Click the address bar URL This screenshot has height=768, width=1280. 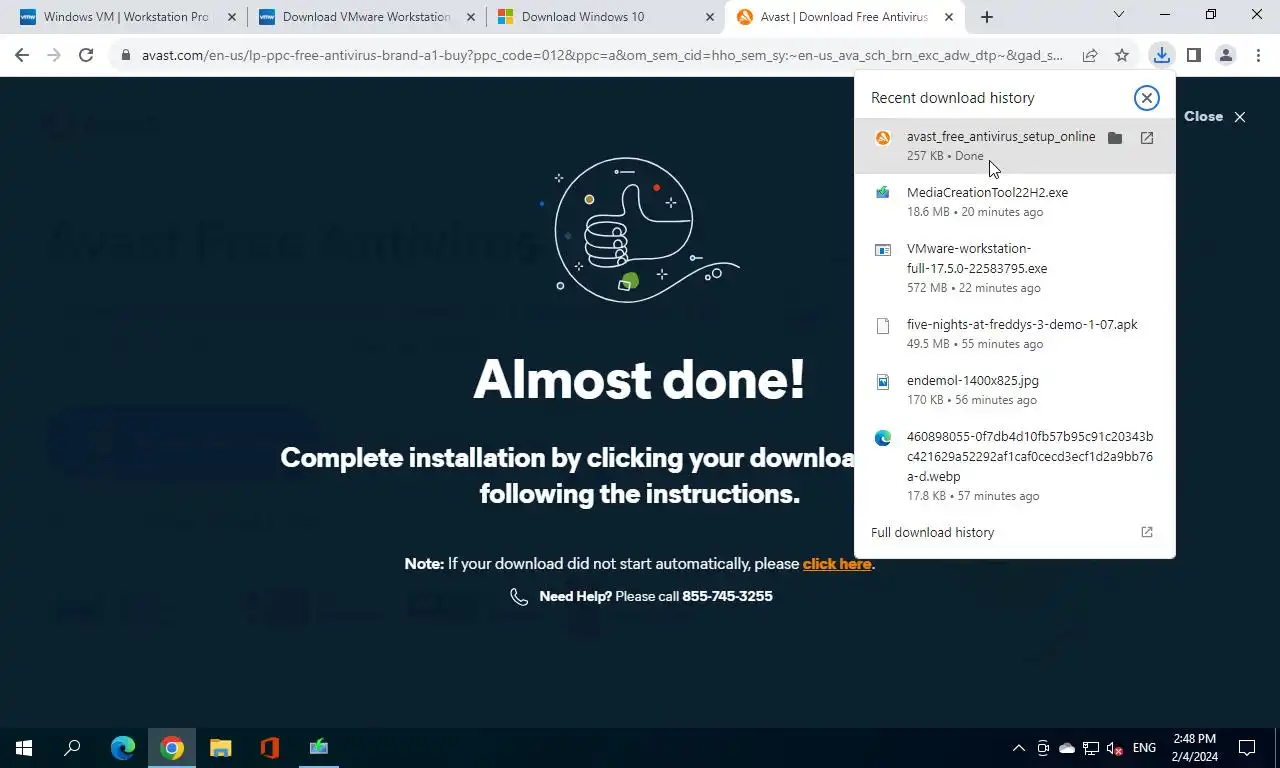coord(603,56)
